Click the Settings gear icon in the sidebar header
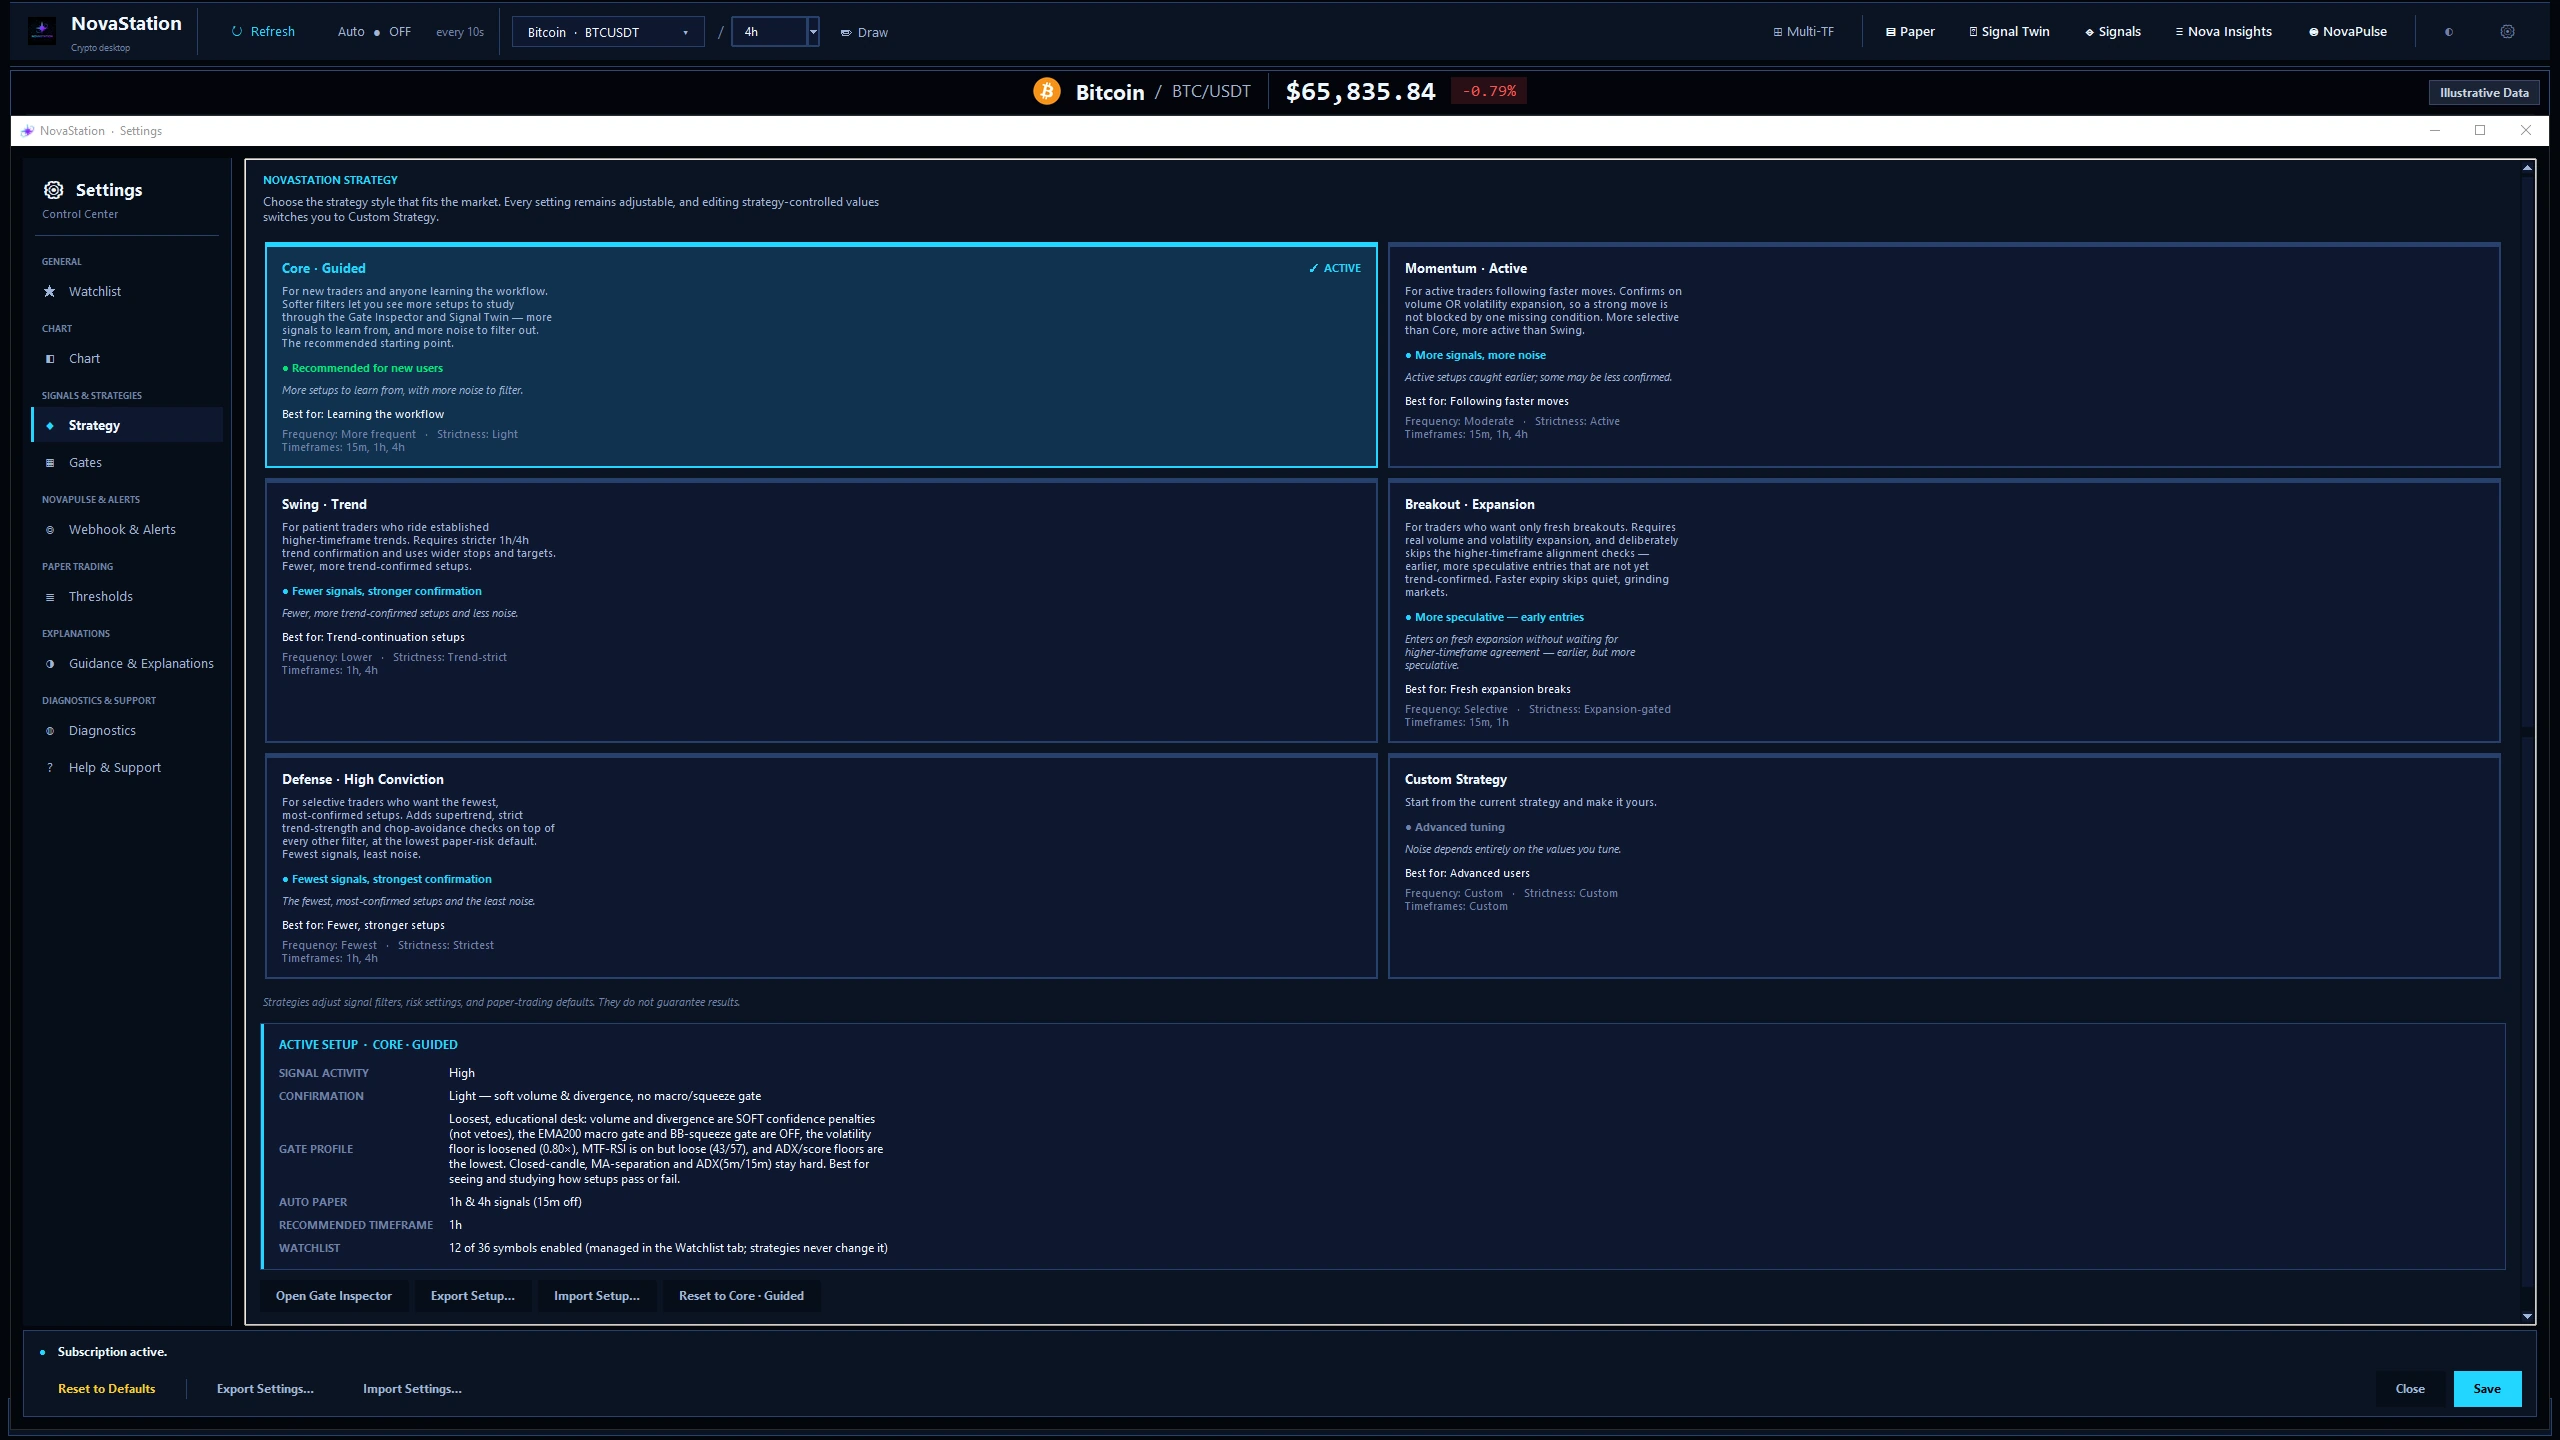This screenshot has height=1440, width=2560. pos(54,190)
